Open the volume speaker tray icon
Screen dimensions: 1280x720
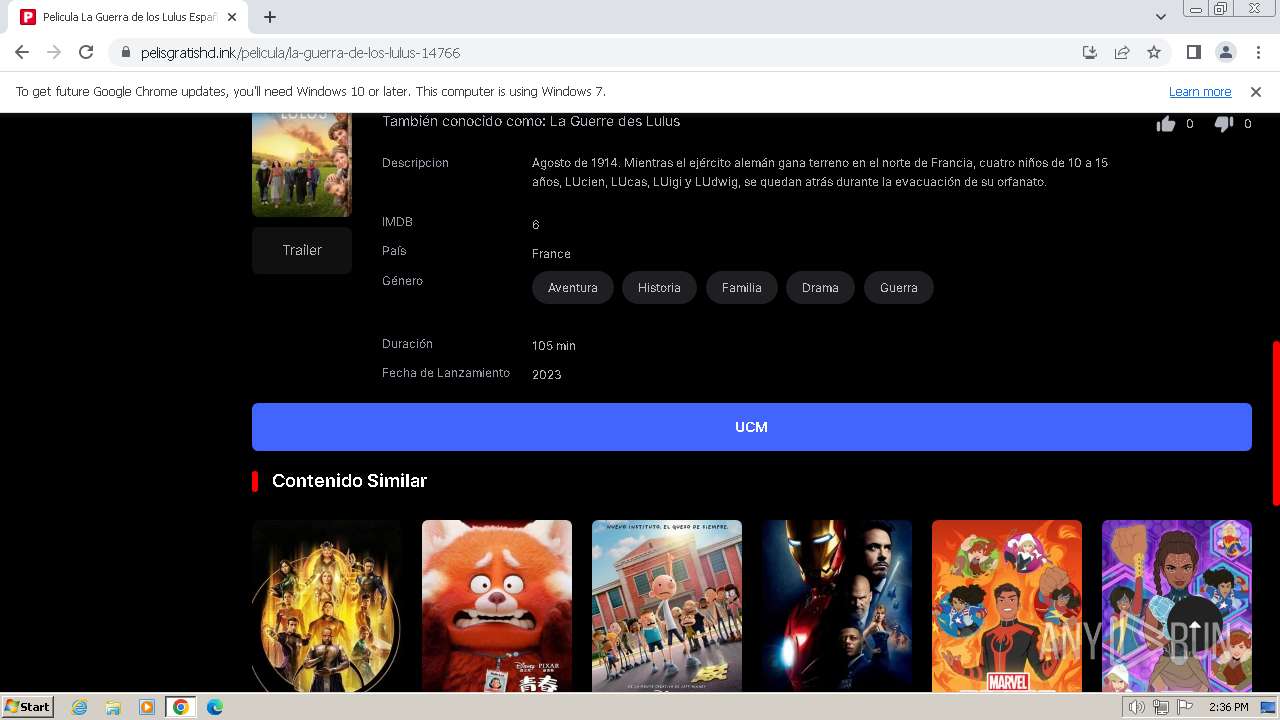1136,707
